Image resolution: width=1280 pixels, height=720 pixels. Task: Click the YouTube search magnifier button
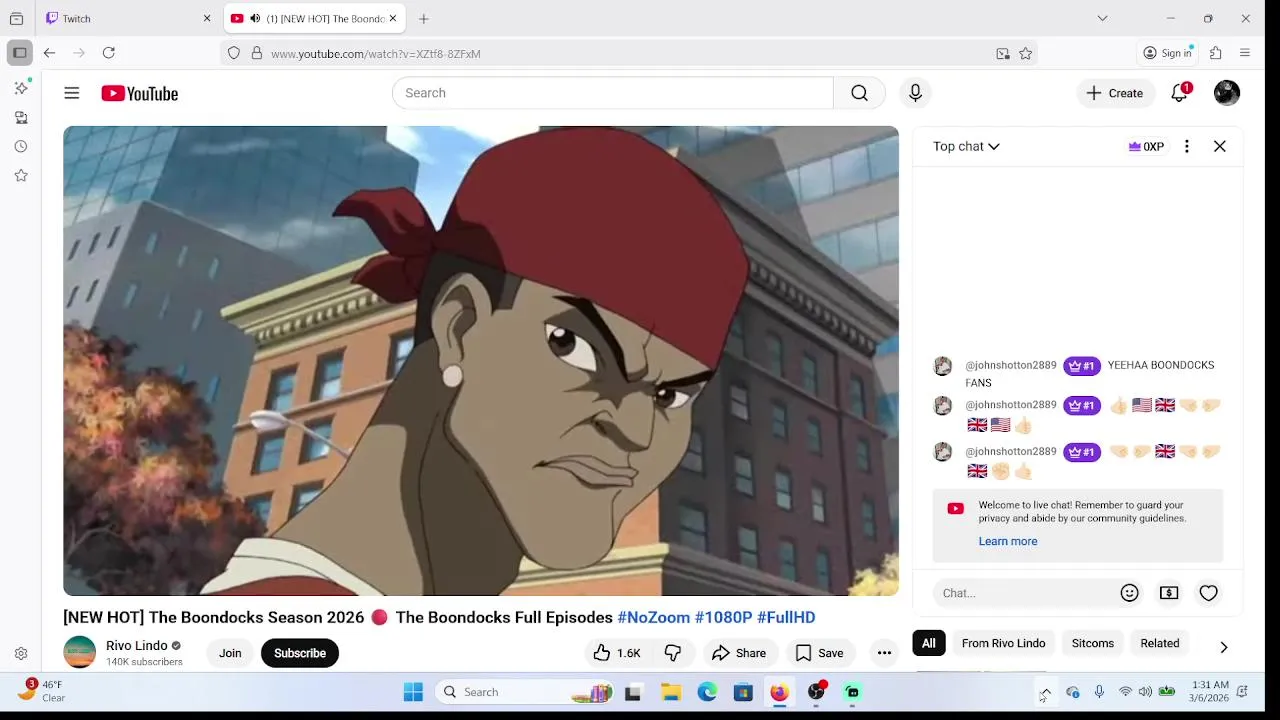[x=859, y=93]
